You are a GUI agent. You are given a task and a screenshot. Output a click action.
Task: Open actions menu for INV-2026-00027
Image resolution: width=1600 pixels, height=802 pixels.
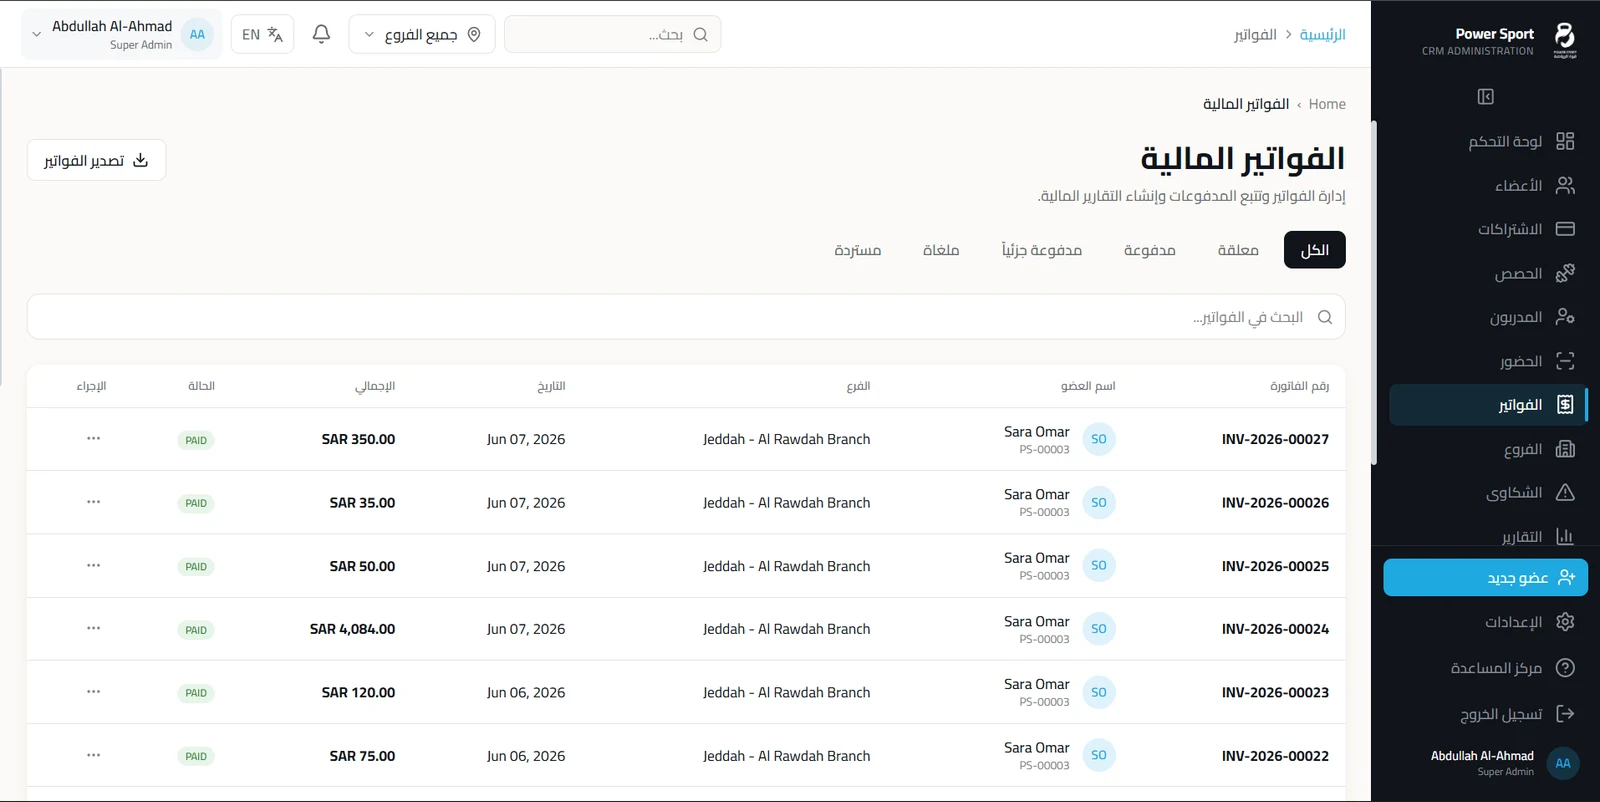click(x=93, y=439)
